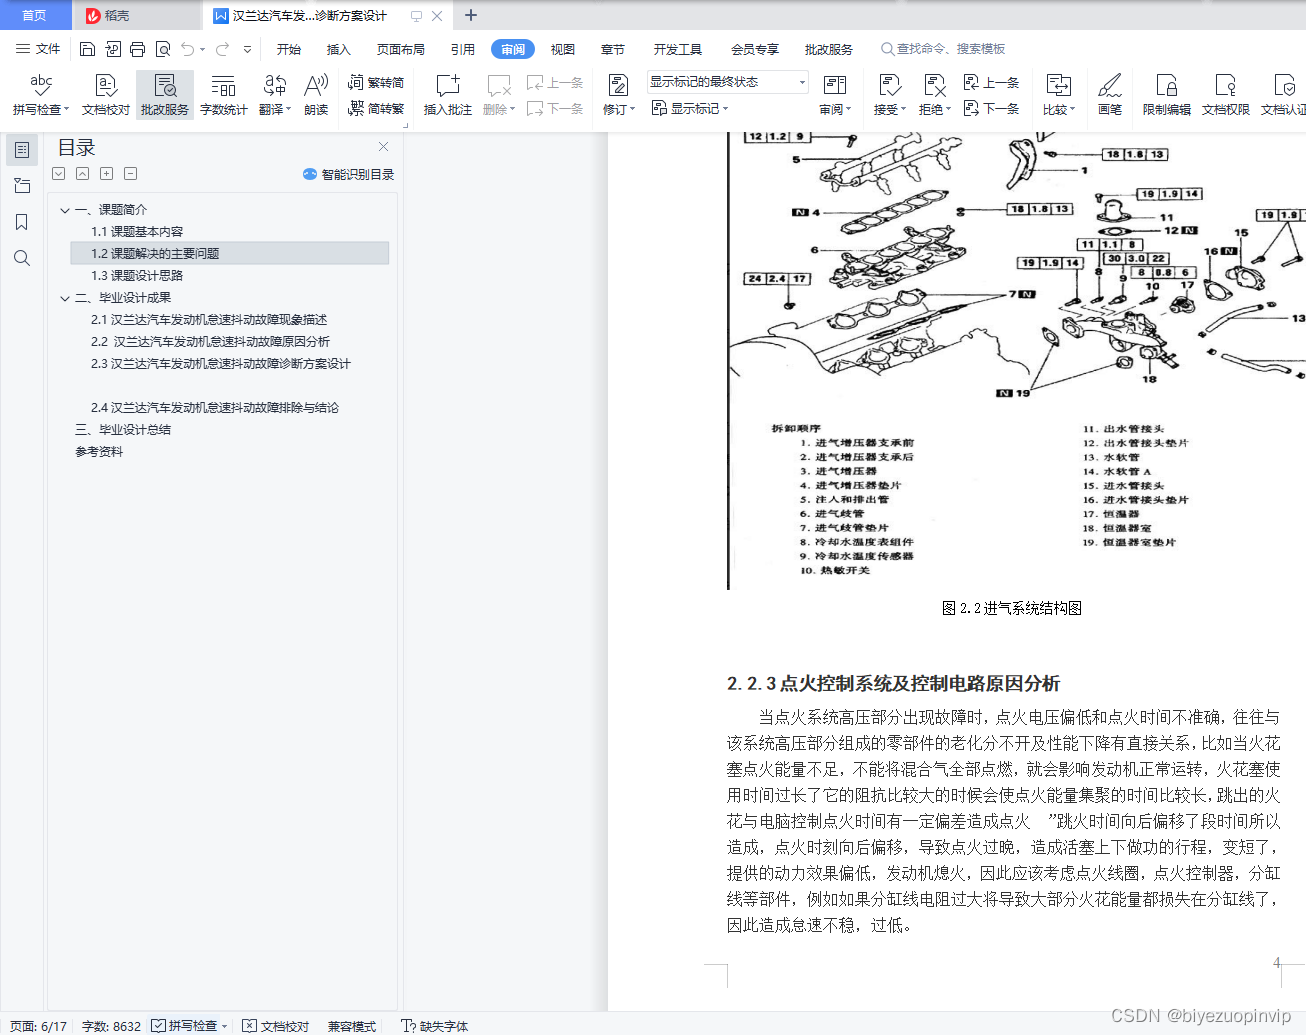
Task: Accept the change with 接受
Action: pos(889,95)
